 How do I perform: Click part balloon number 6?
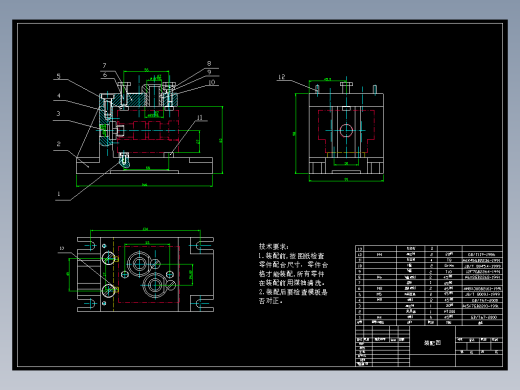point(105,75)
